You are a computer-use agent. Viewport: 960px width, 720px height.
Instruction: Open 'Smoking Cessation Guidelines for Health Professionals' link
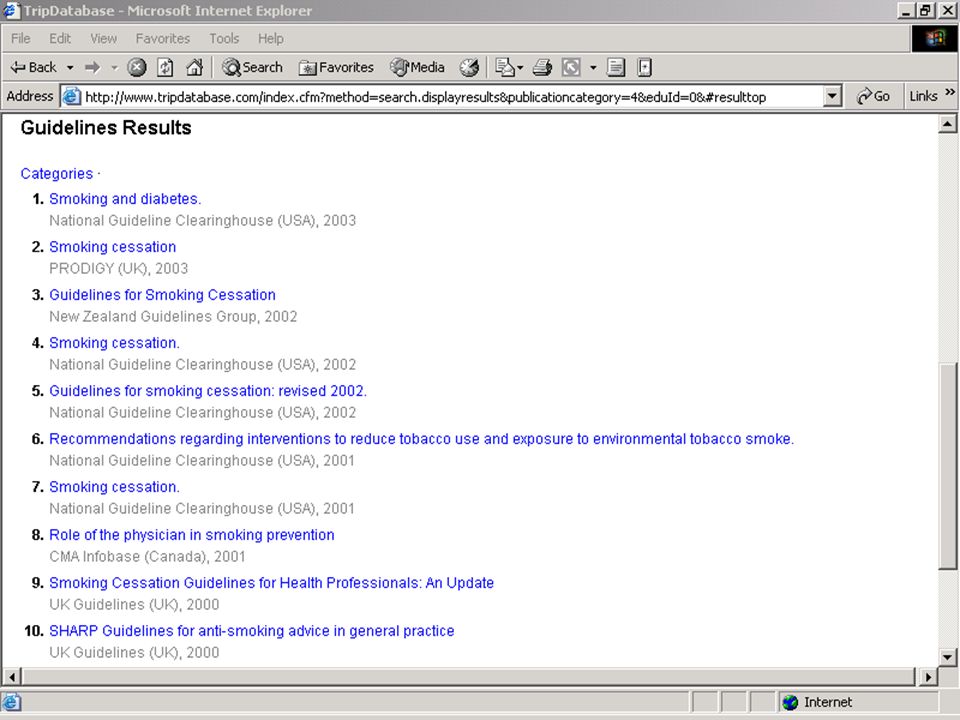[271, 583]
